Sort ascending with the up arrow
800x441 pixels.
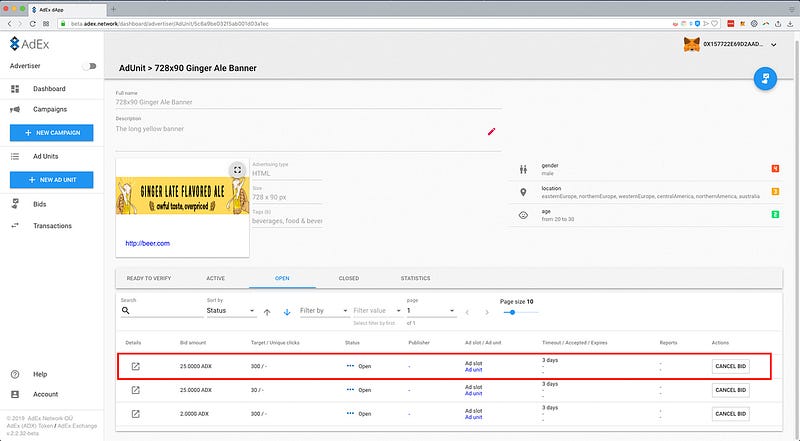[267, 312]
